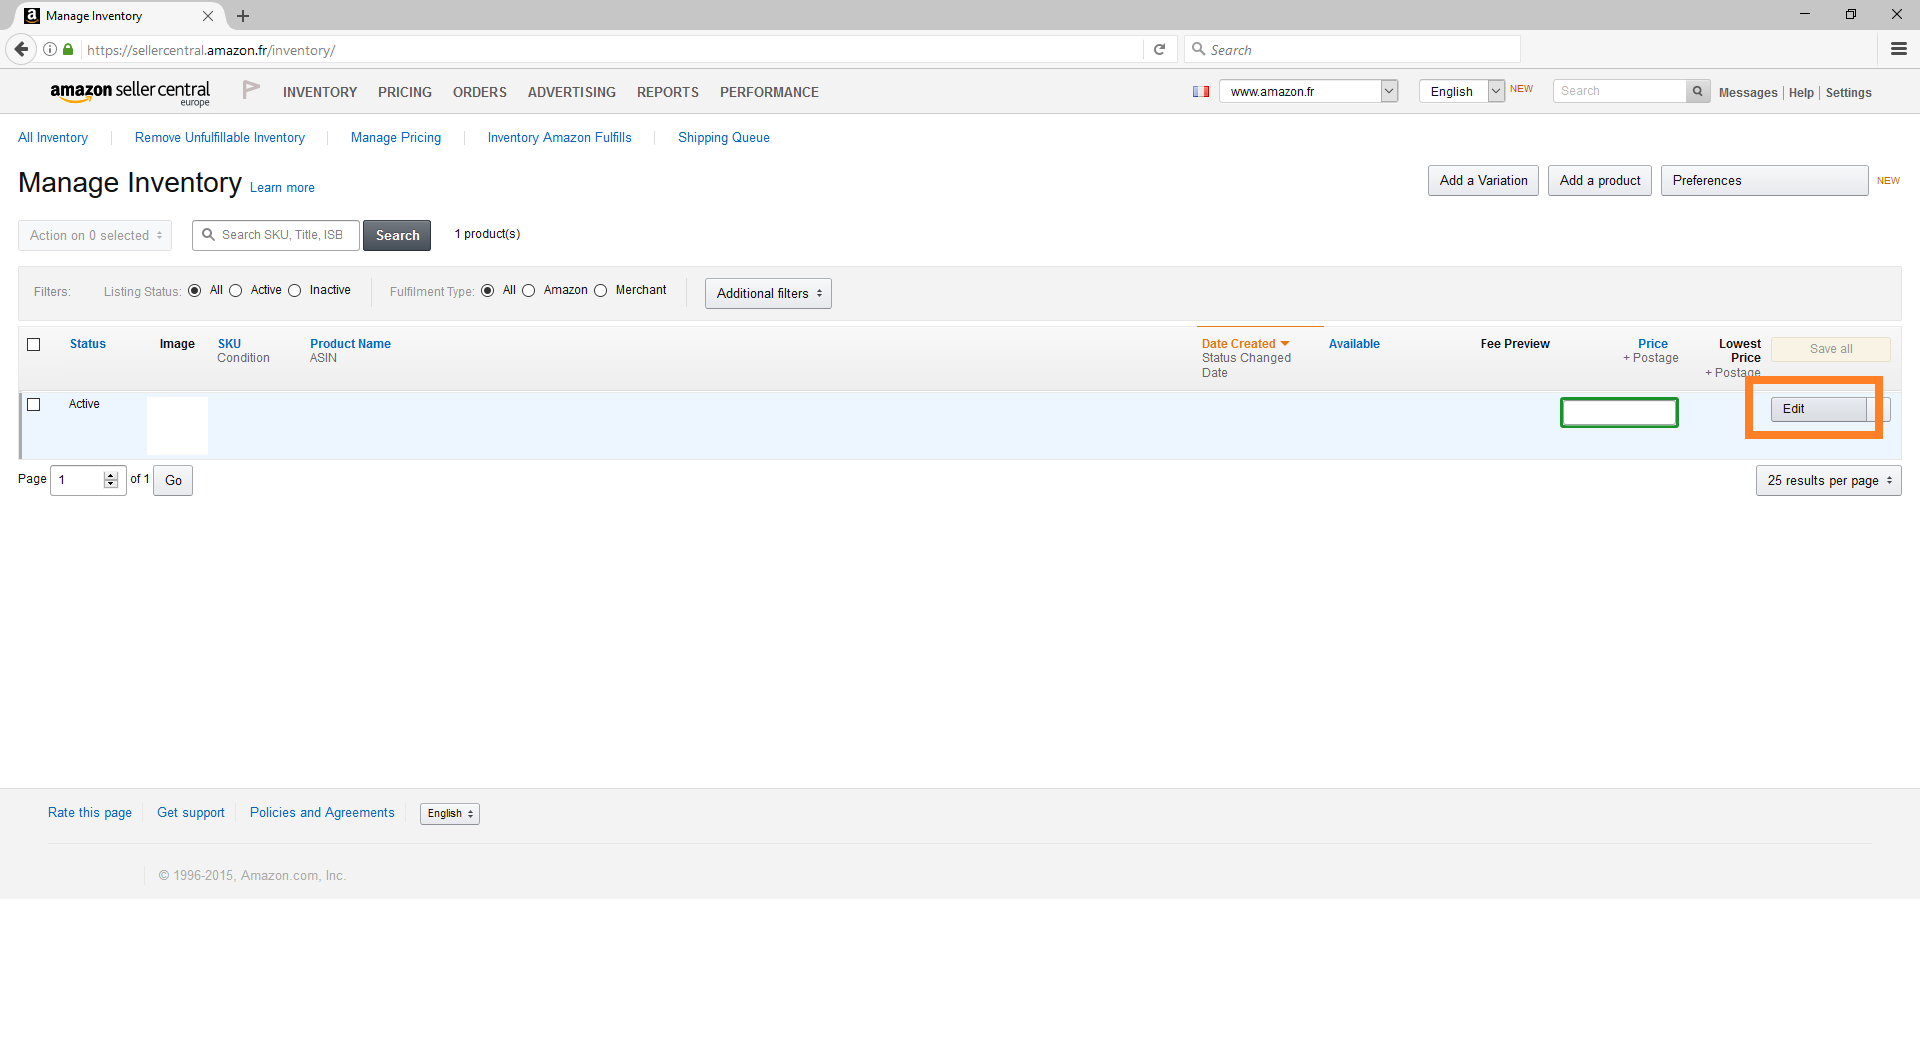Click the Rate this page link
This screenshot has height=1040, width=1920.
(x=90, y=813)
